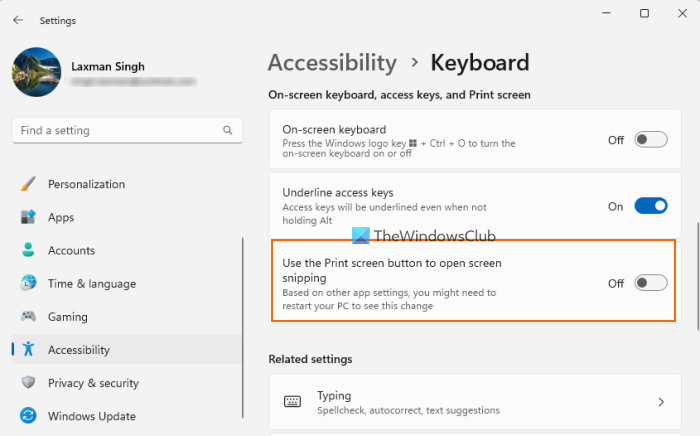This screenshot has width=700, height=436.
Task: Go back using the arrow icon
Action: click(17, 20)
